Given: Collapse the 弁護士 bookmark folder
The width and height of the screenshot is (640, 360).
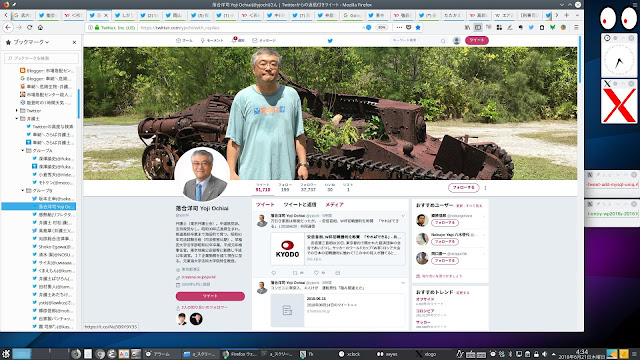Looking at the screenshot, I should tap(17, 118).
